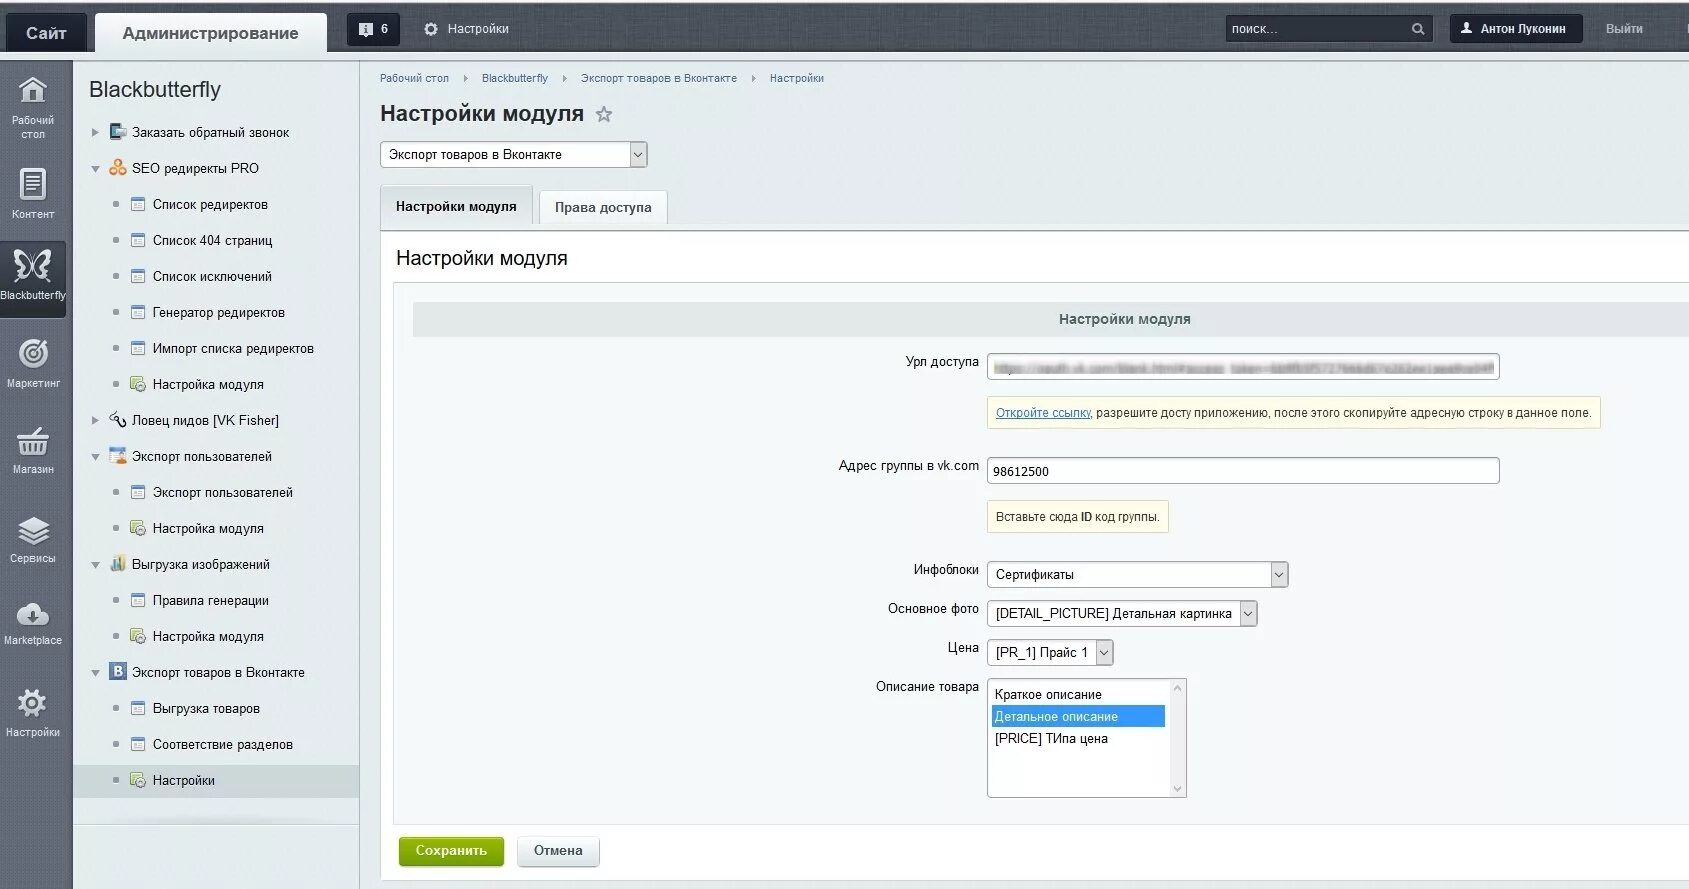Select Детальное описание in the list
This screenshot has width=1689, height=889.
(1078, 716)
